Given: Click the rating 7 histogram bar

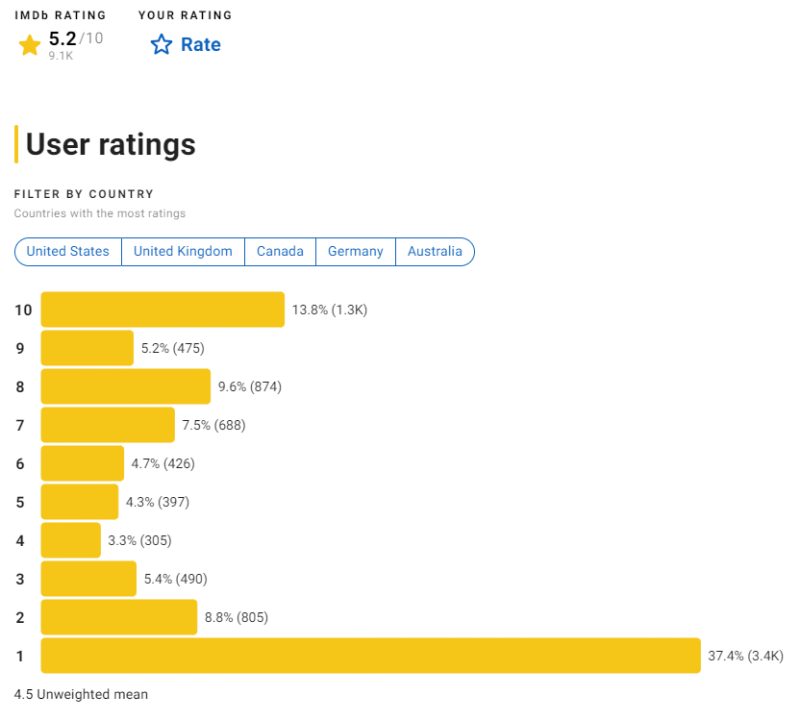Looking at the screenshot, I should (107, 425).
